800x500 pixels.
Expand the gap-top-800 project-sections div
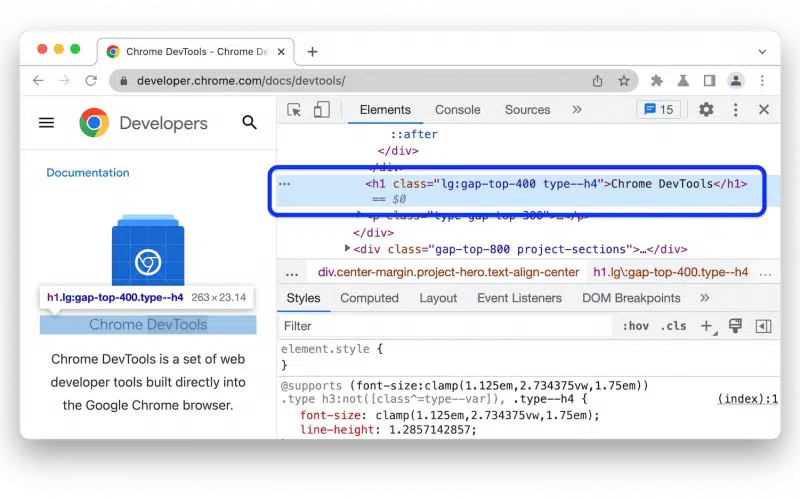tap(348, 249)
